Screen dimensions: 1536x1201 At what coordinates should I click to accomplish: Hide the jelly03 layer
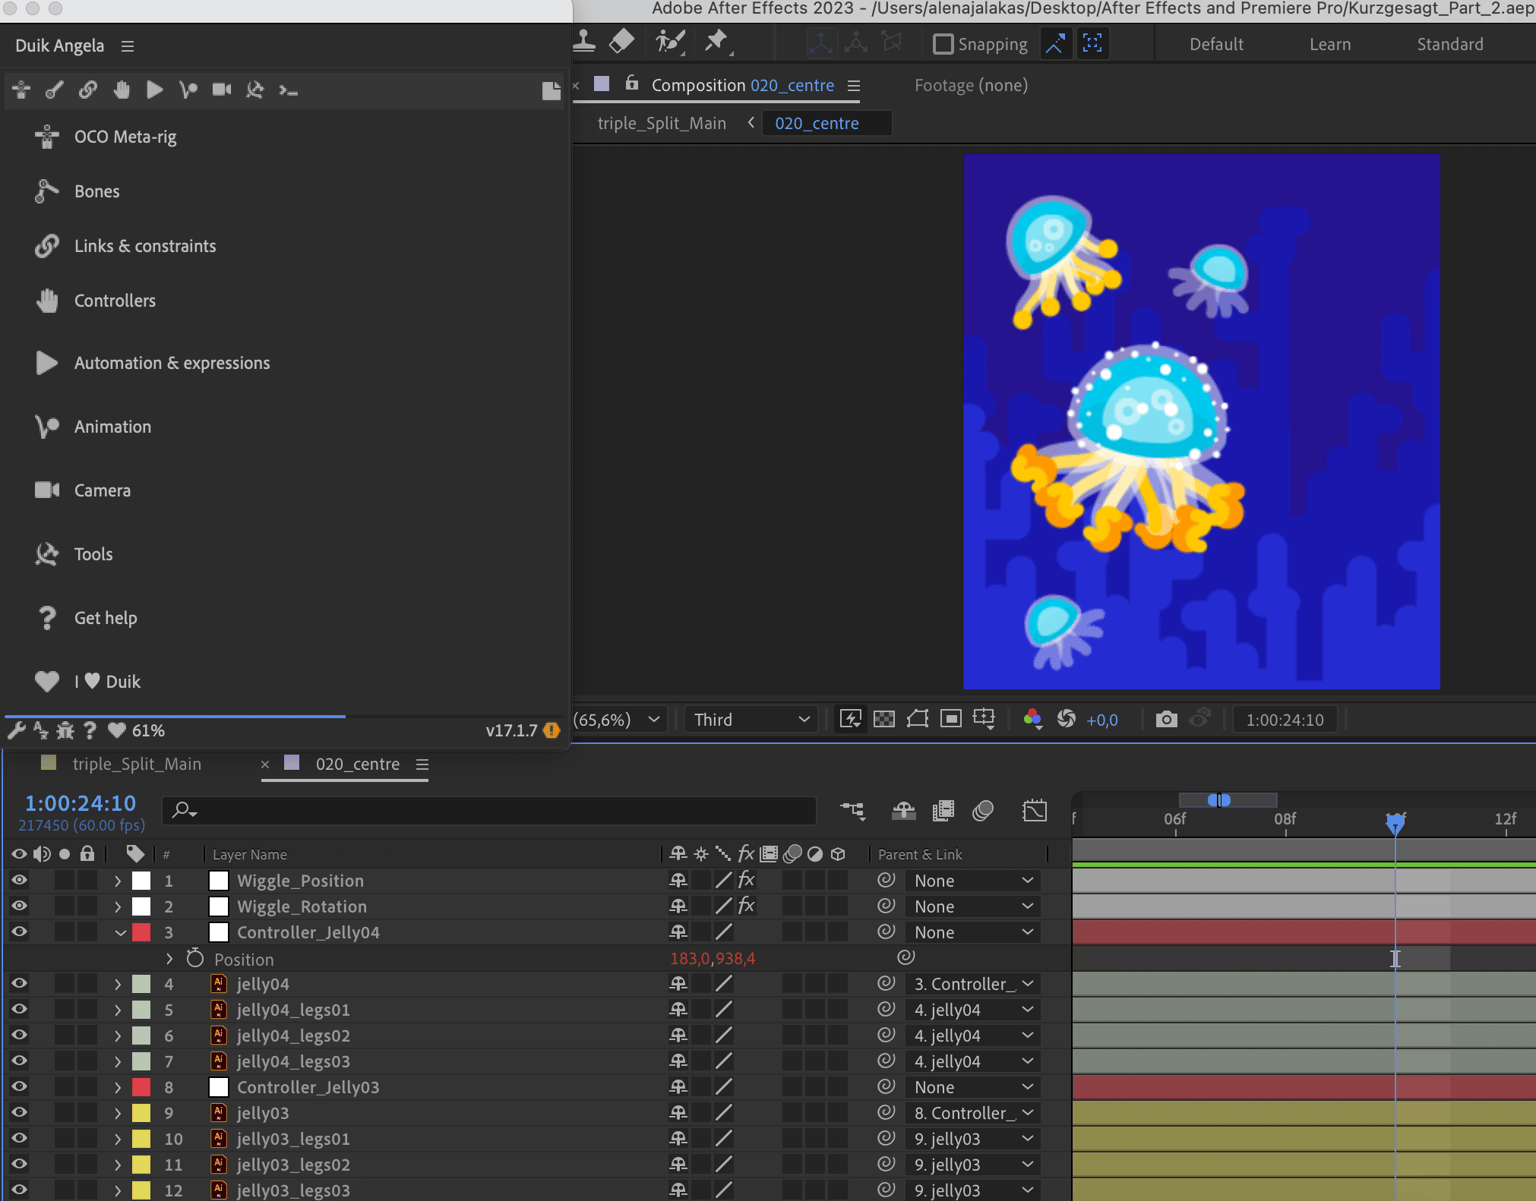[x=19, y=1113]
